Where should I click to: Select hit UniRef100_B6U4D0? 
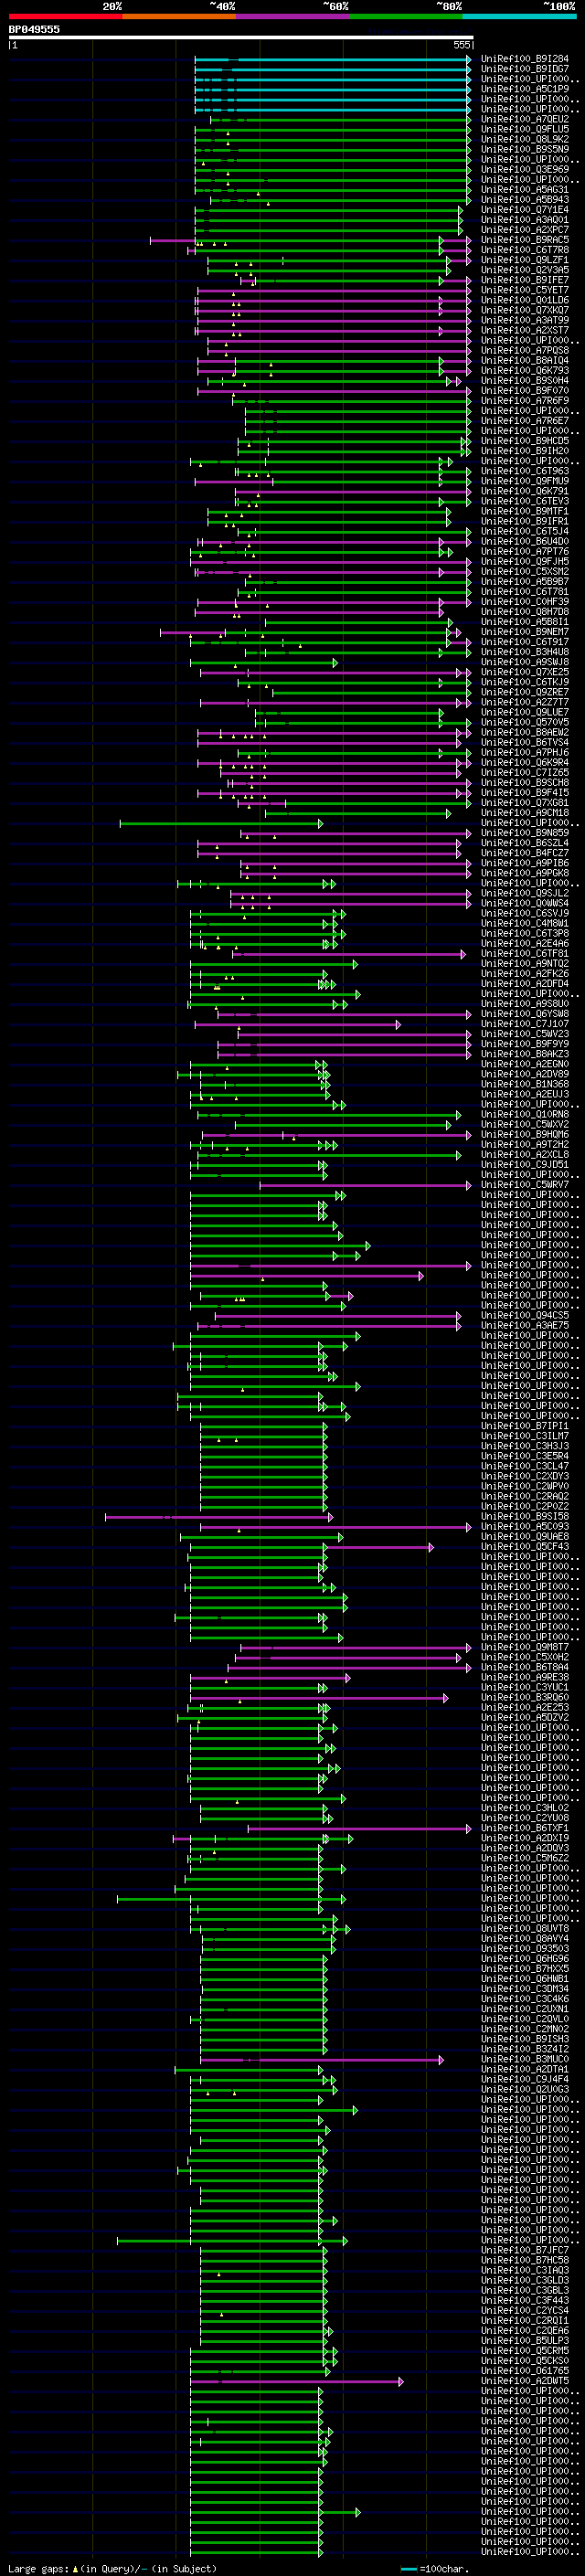click(524, 542)
